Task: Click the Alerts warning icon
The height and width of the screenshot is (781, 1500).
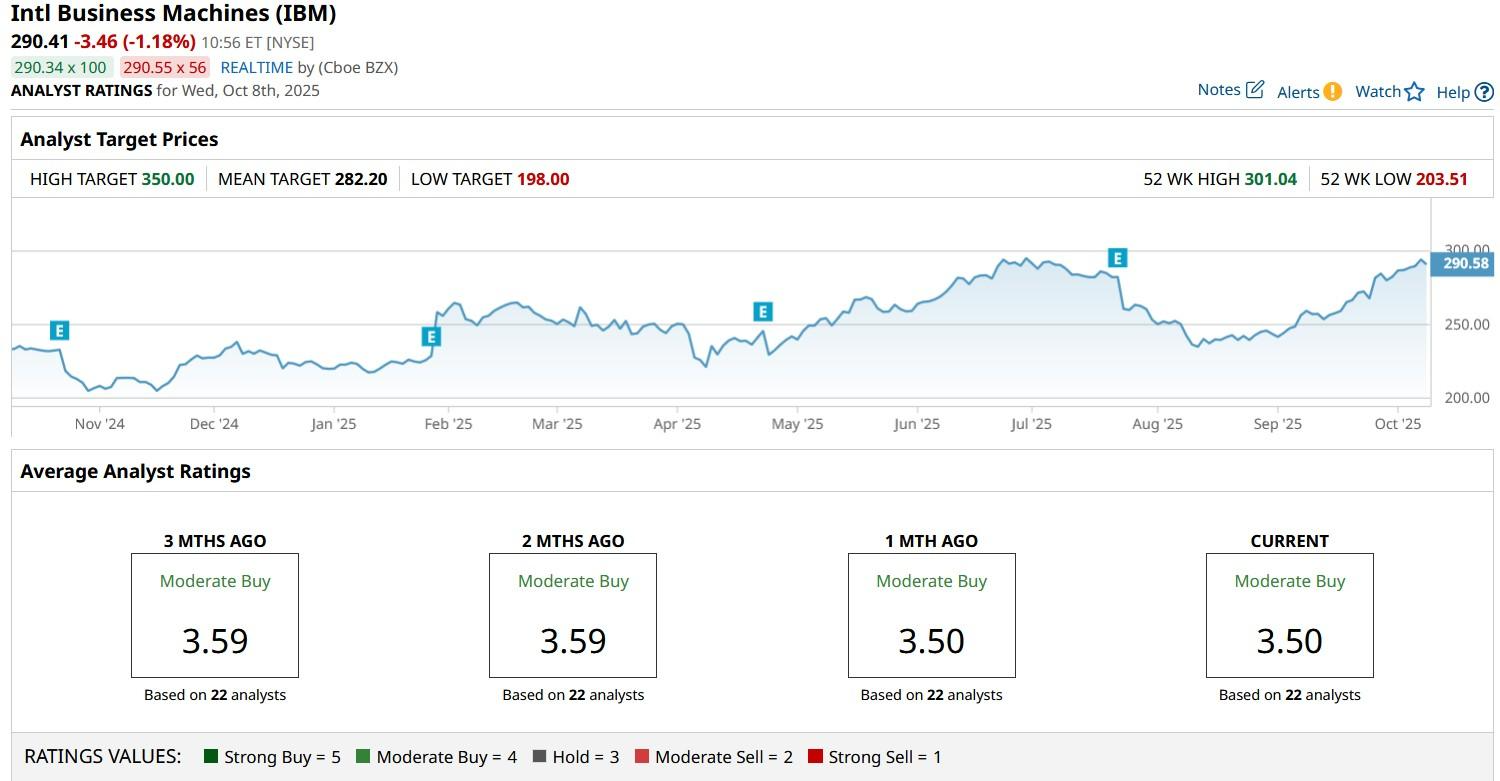Action: click(1332, 92)
